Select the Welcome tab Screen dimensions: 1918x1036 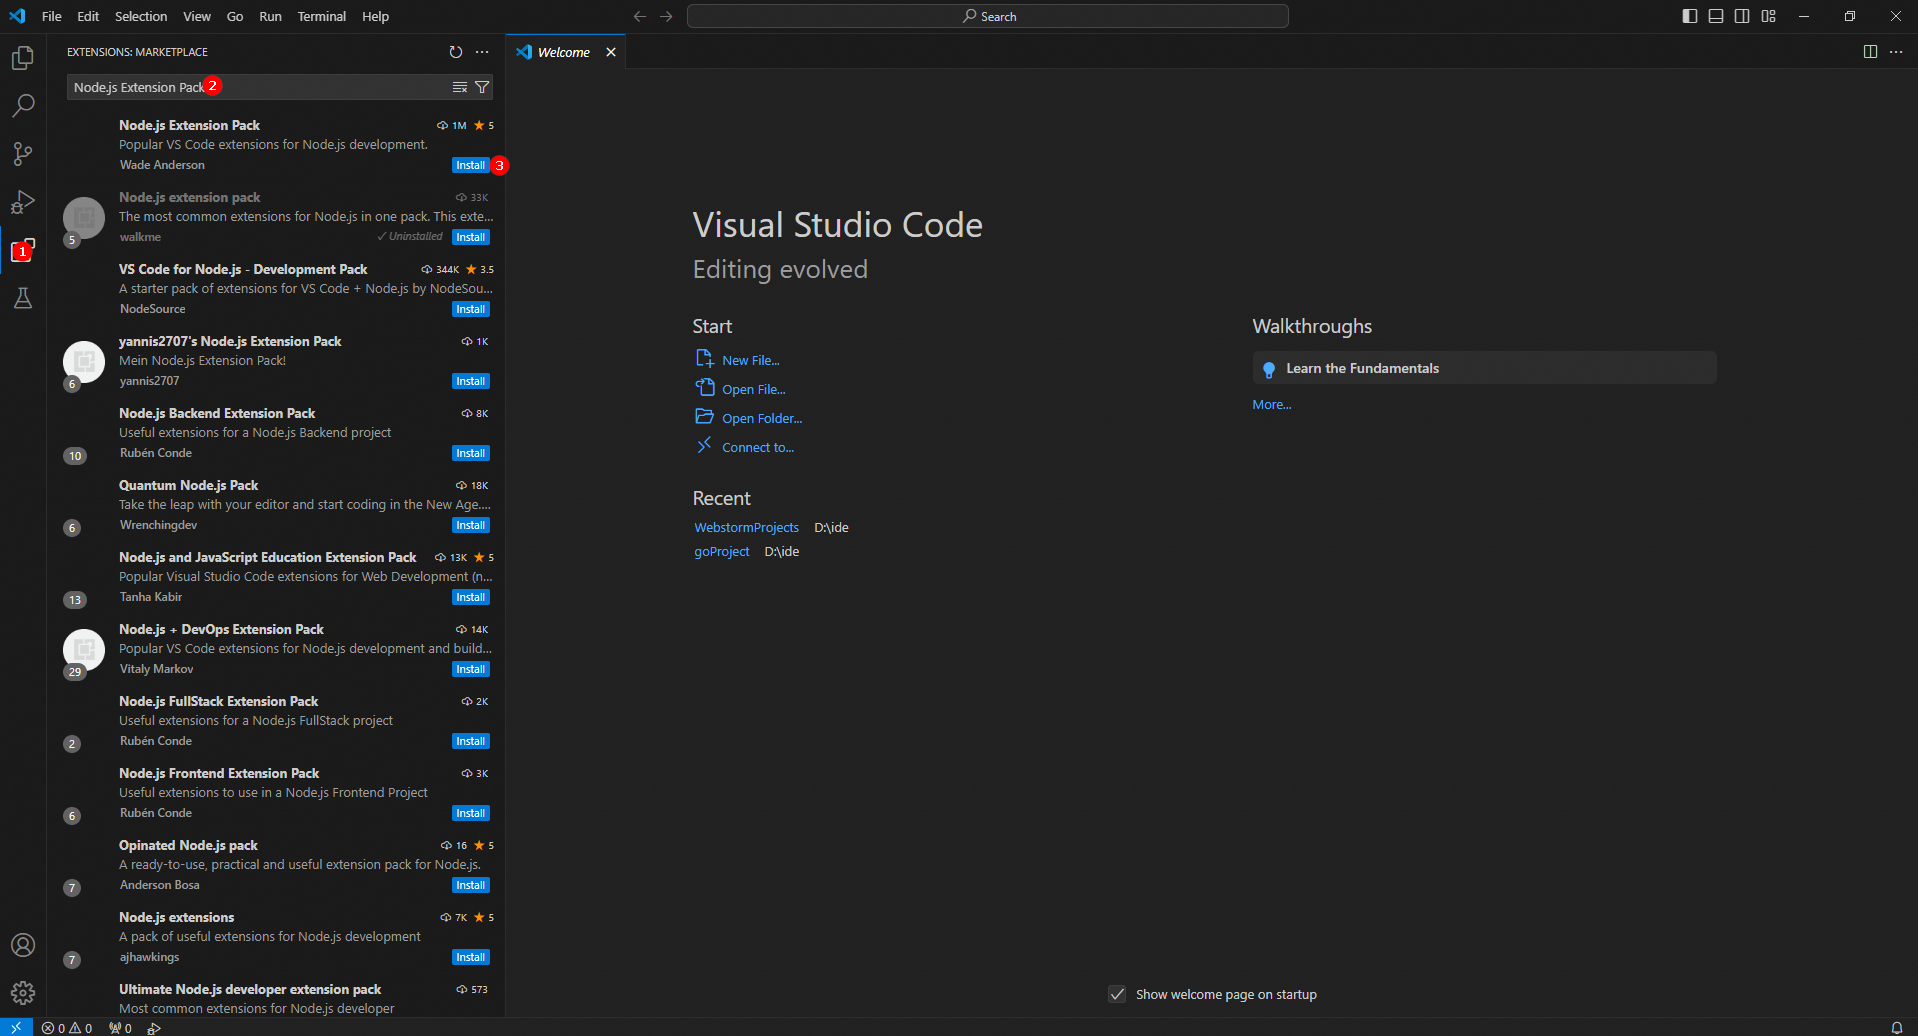click(563, 52)
